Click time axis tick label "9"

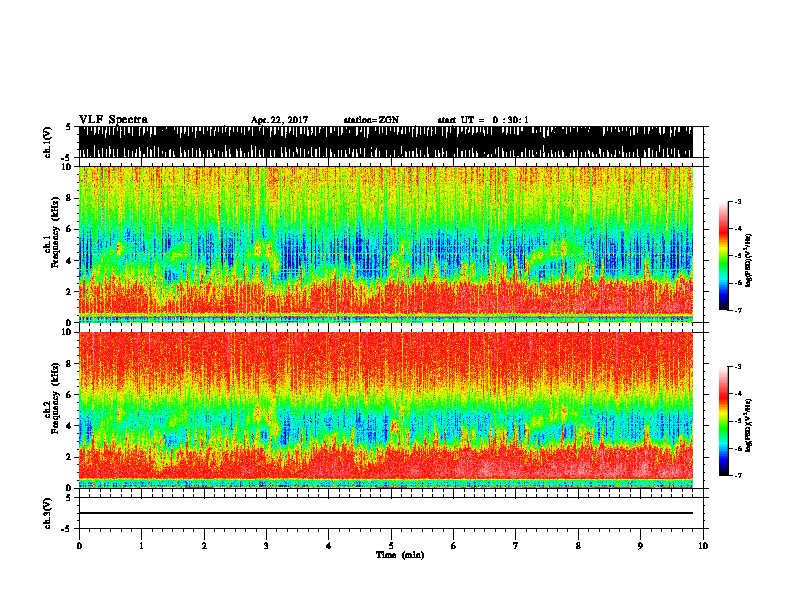tap(640, 546)
